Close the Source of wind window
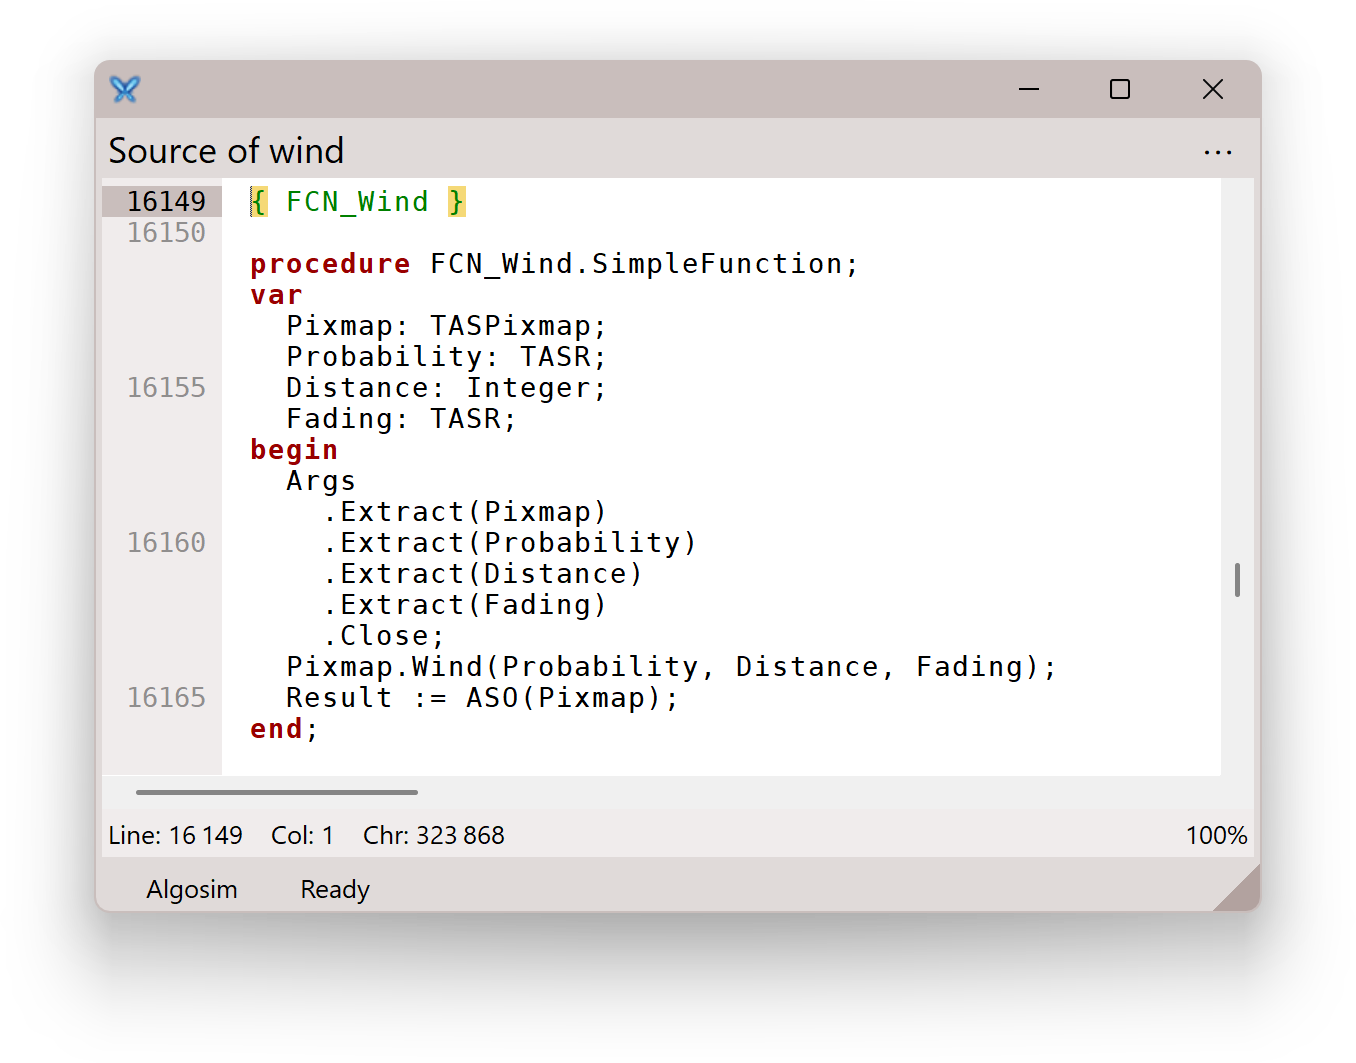This screenshot has width=1356, height=1063. pos(1212,89)
